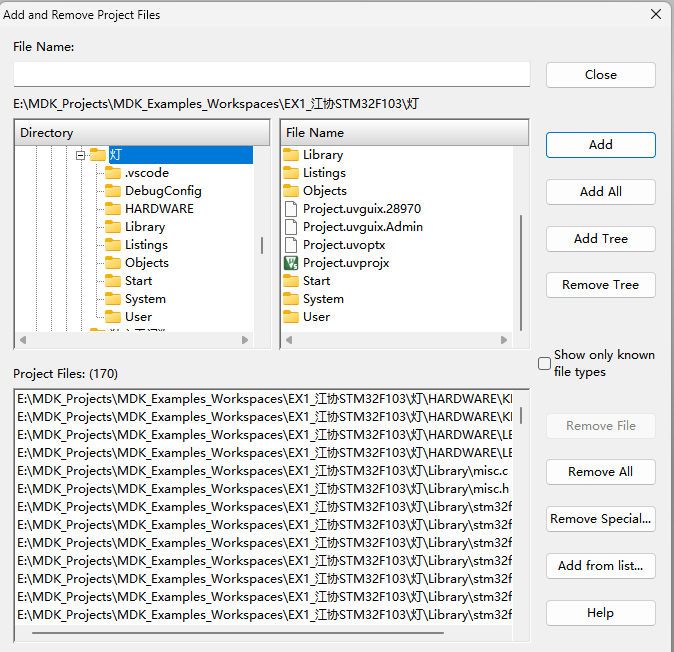Click the Project.uvoptx file icon
The image size is (674, 652).
[x=291, y=245]
